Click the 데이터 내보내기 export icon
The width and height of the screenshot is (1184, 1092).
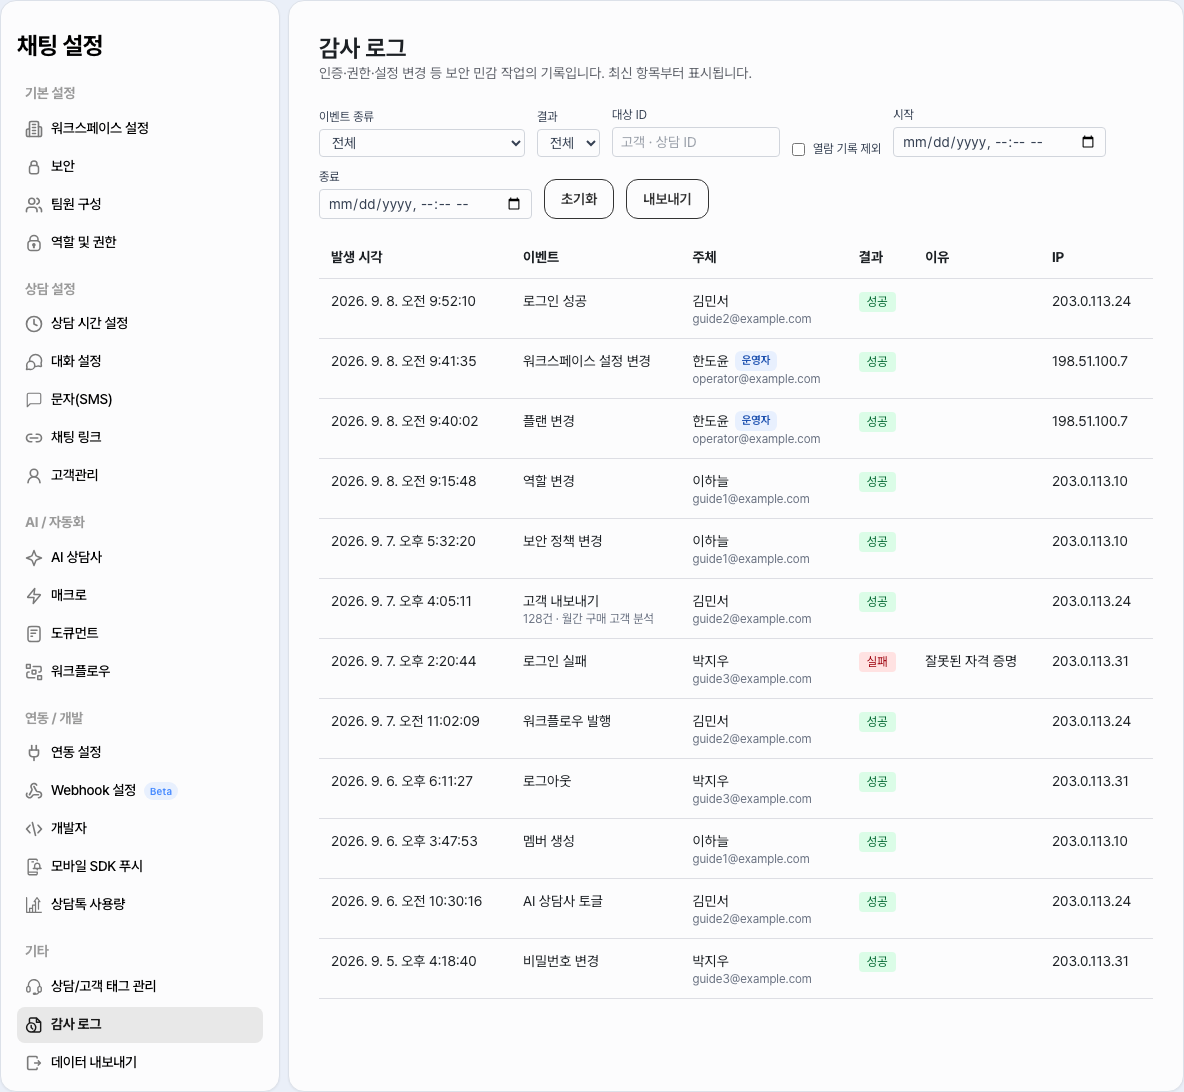(x=34, y=1063)
